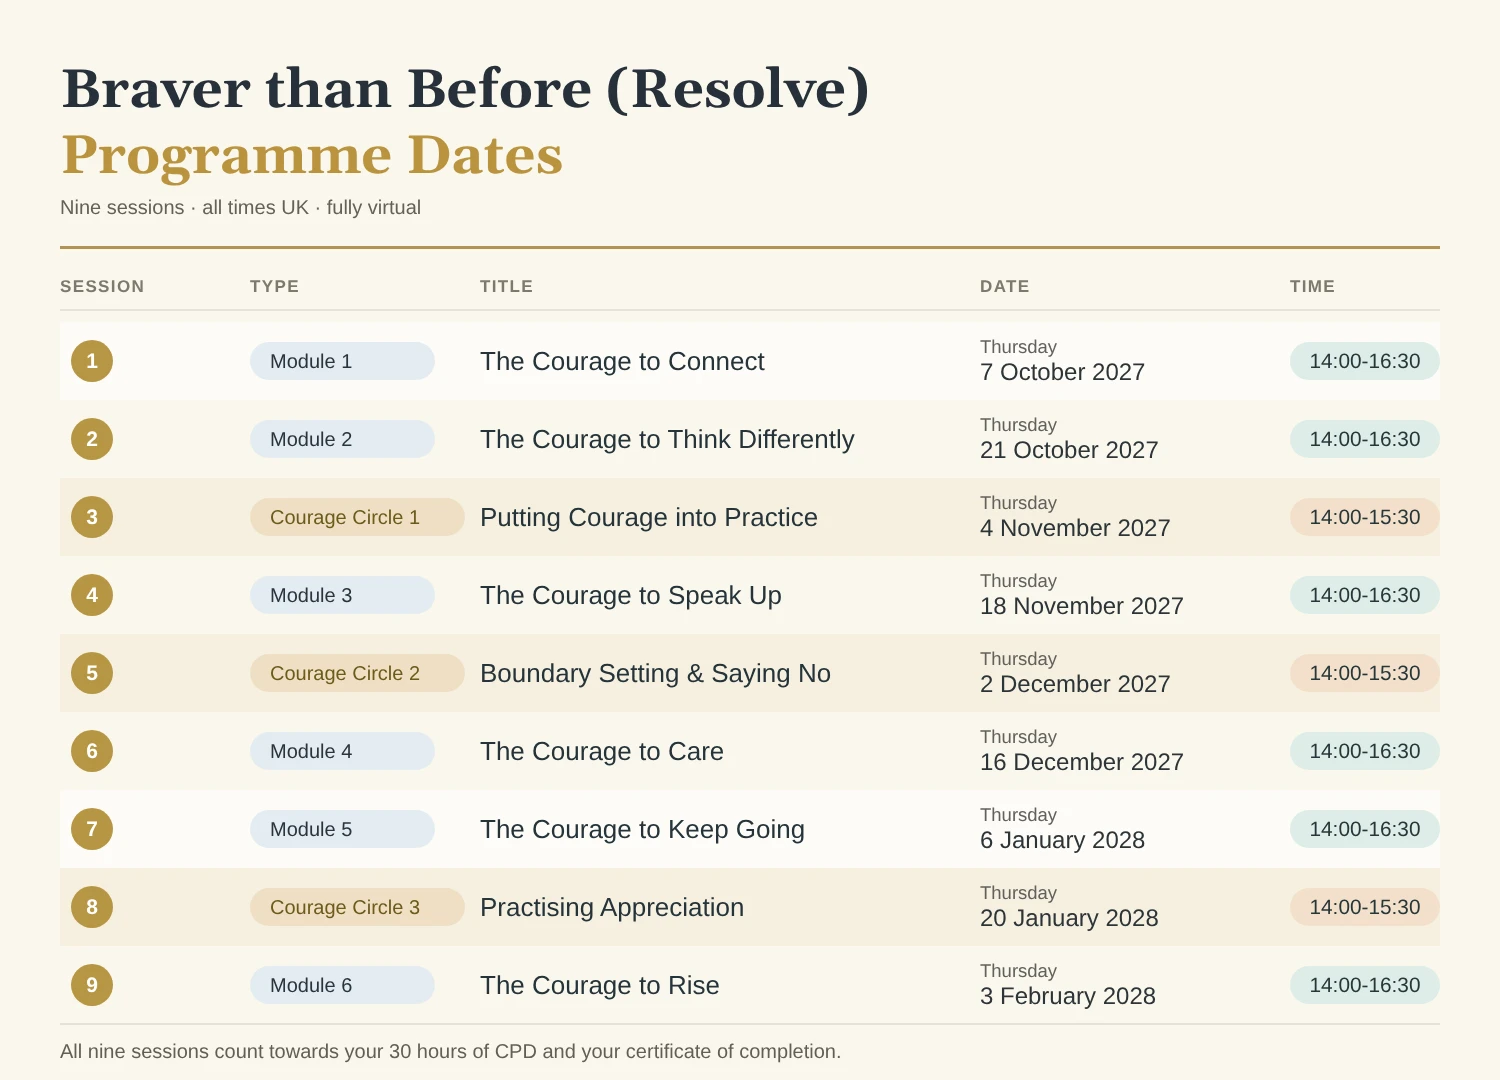The height and width of the screenshot is (1080, 1500).
Task: Click title 'Practising Appreciation'
Action: [x=612, y=907]
